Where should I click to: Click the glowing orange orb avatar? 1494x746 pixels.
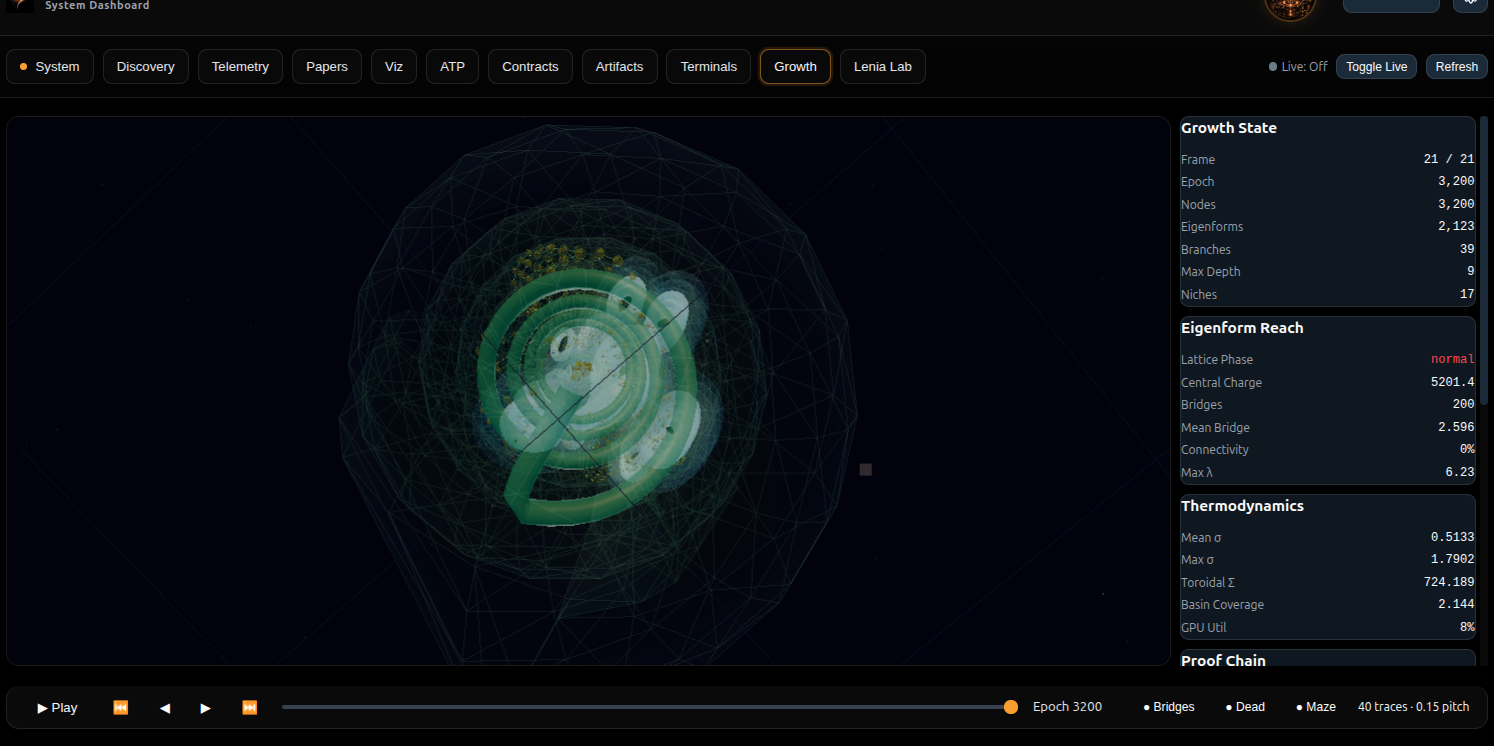(1290, 6)
